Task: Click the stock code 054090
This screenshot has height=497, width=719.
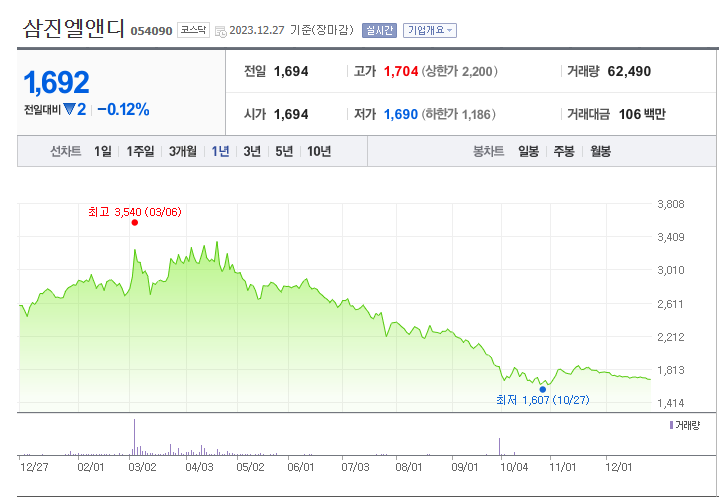Action: 151,31
